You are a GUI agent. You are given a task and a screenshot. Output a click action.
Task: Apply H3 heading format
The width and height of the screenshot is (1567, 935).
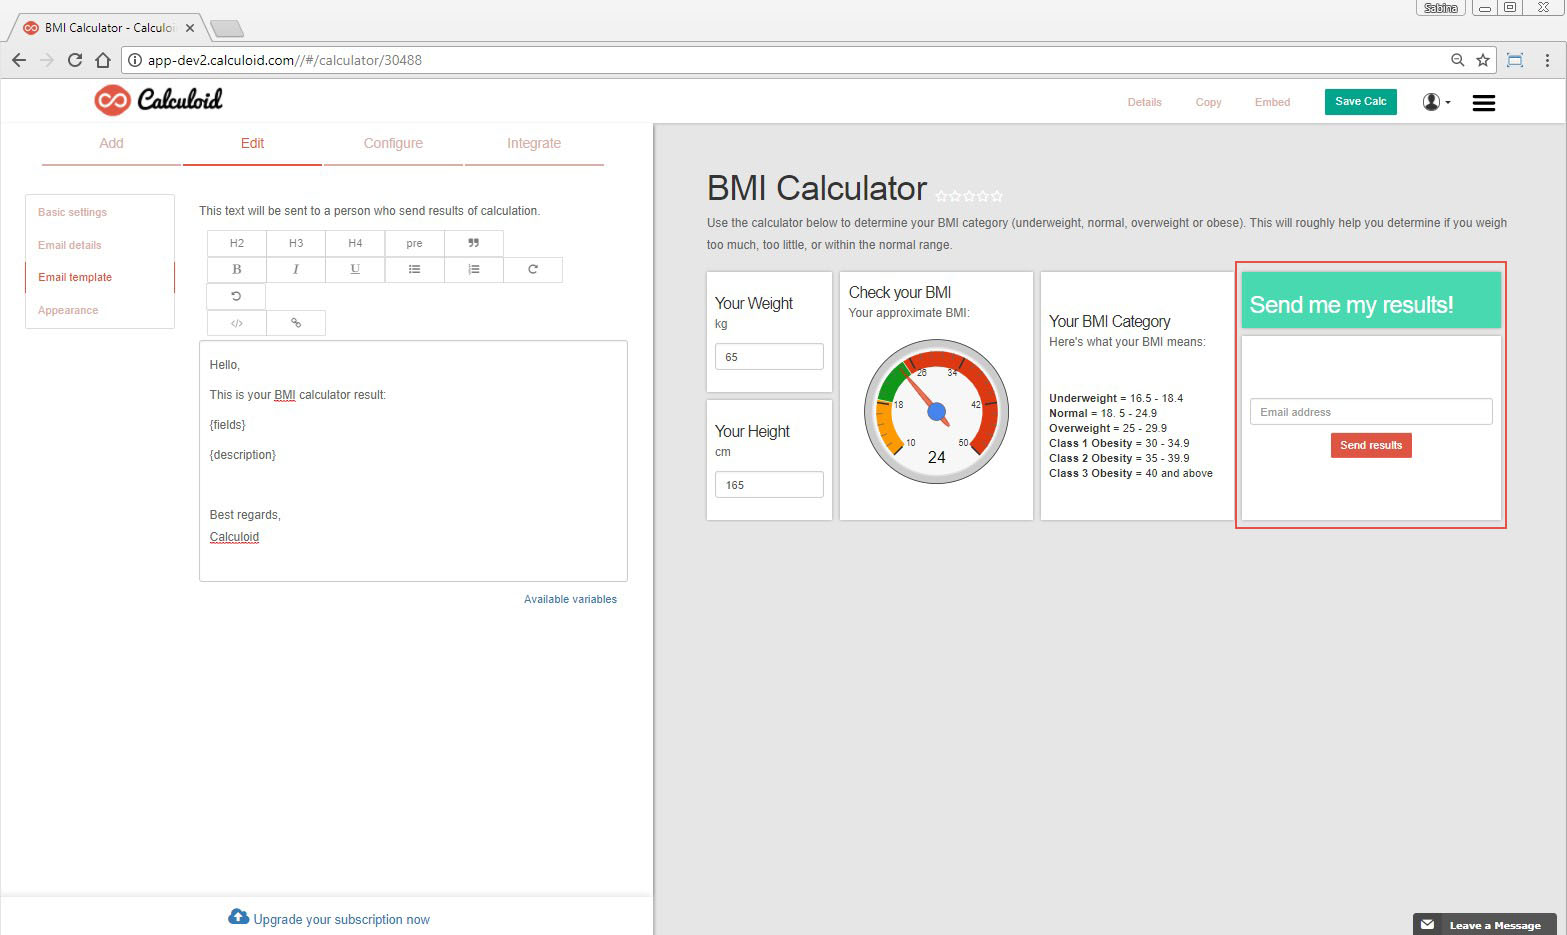[x=296, y=243]
